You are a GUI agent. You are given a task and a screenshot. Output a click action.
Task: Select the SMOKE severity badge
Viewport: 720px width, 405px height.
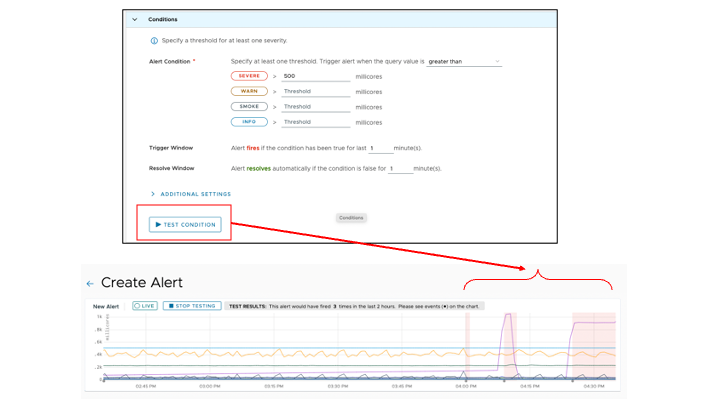pyautogui.click(x=249, y=107)
